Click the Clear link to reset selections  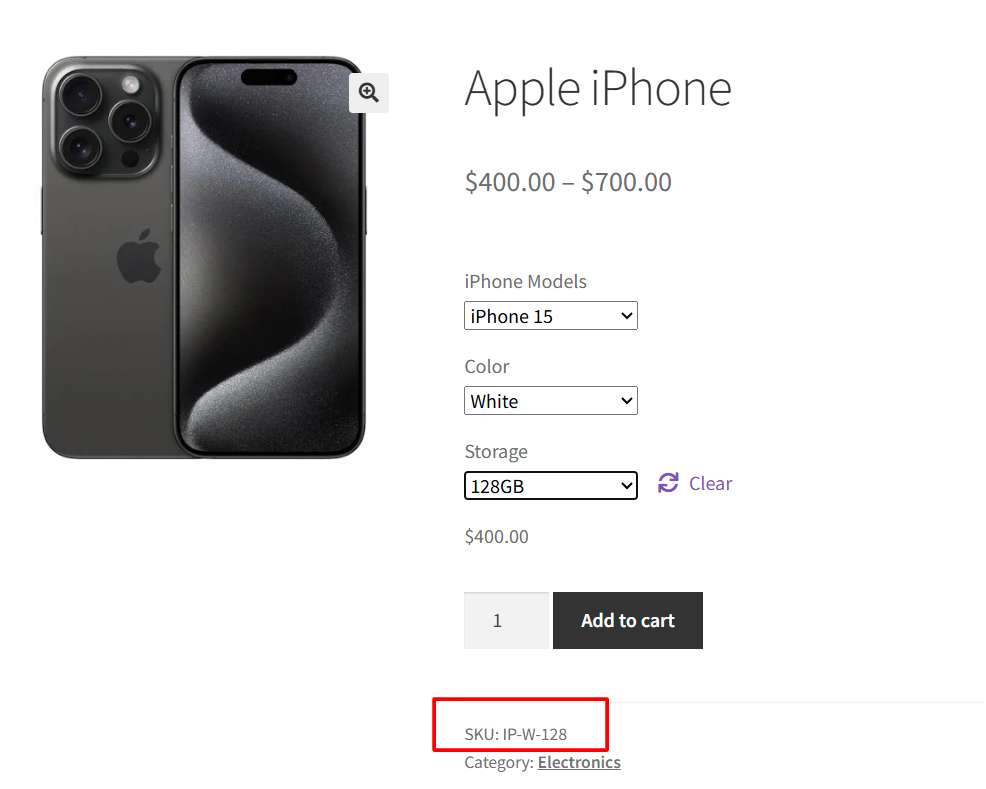[710, 483]
